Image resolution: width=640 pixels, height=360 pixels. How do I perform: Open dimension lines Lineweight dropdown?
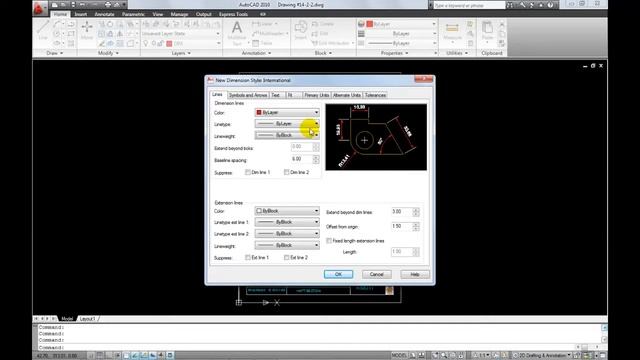coord(287,135)
